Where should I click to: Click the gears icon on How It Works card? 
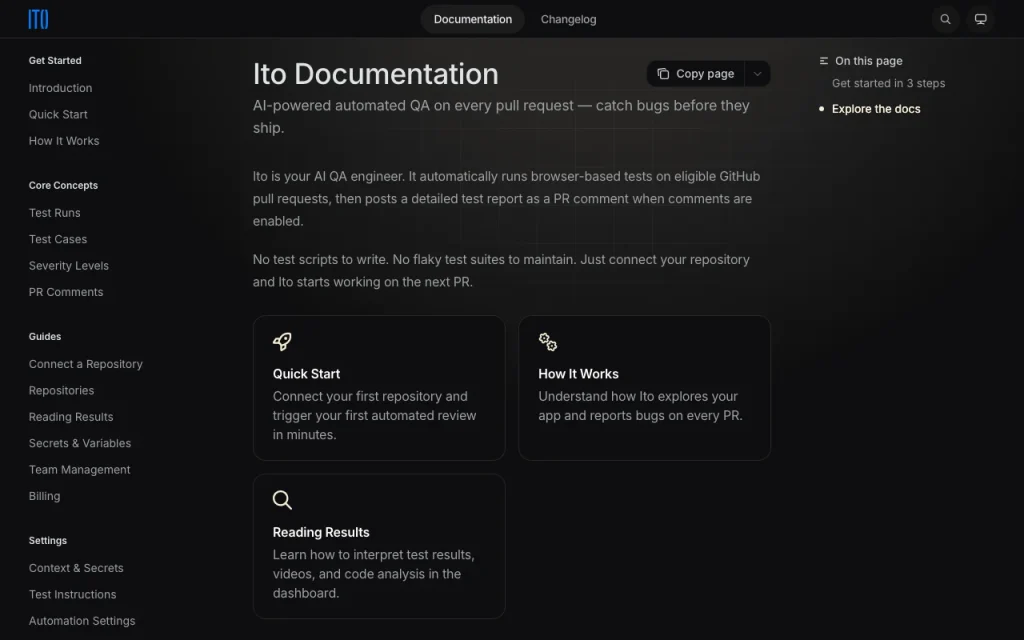548,341
